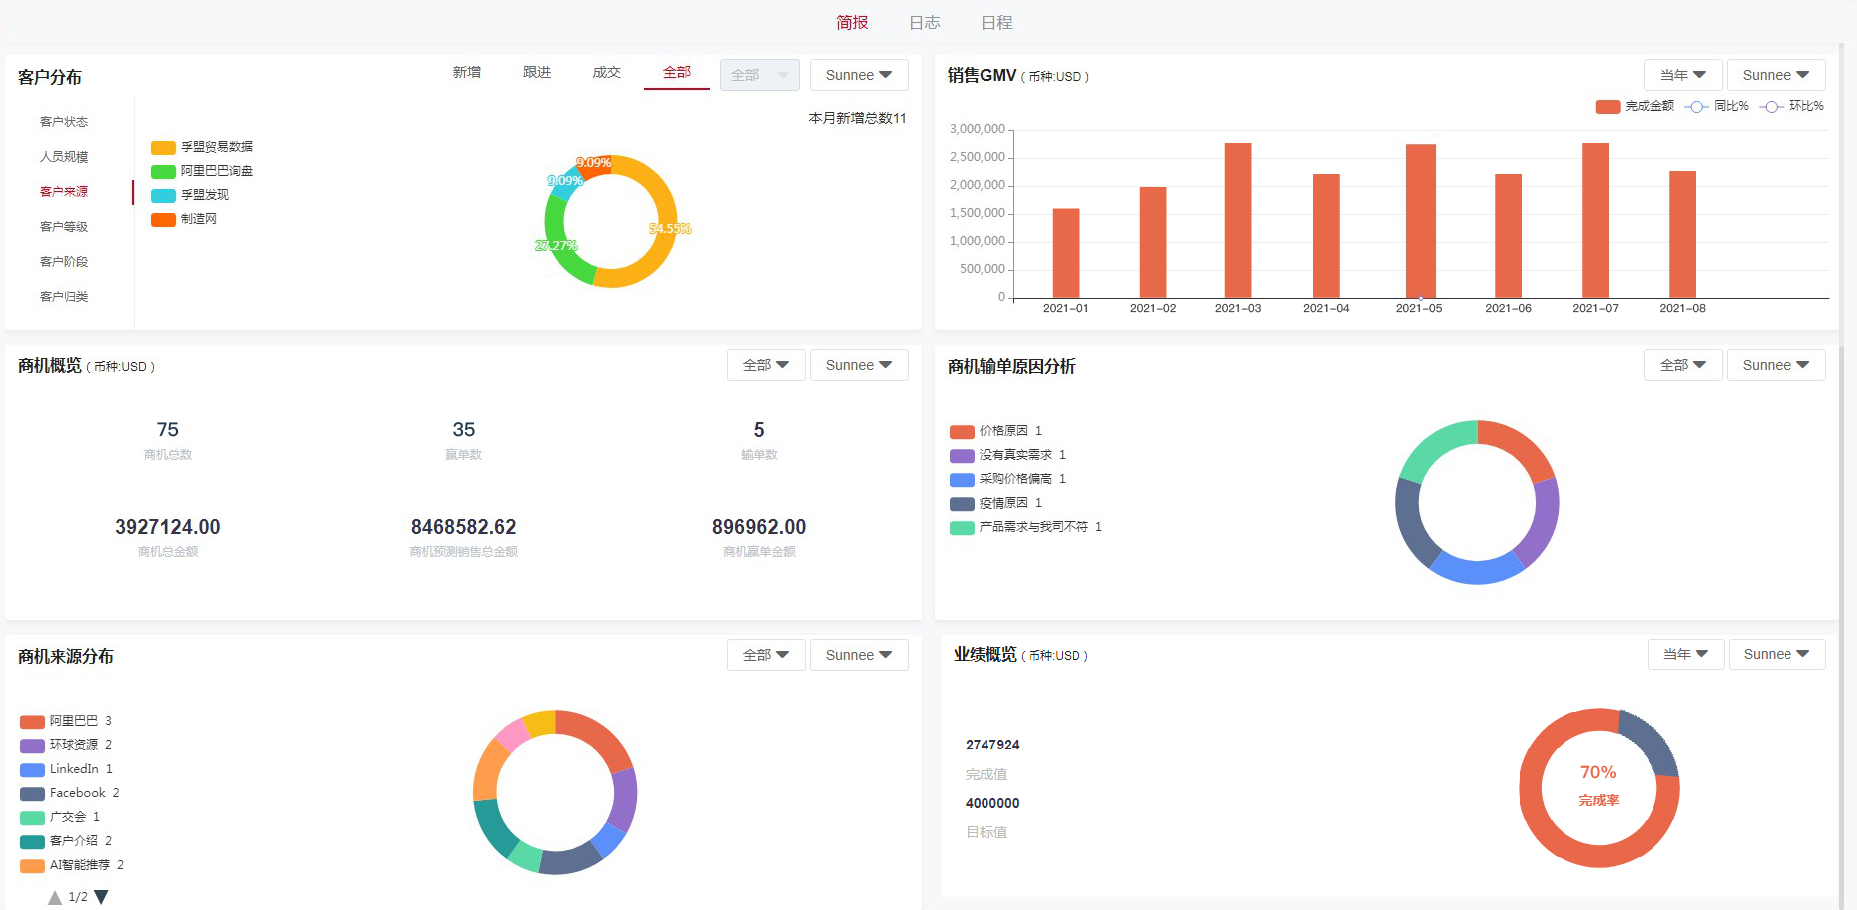Image resolution: width=1857 pixels, height=910 pixels.
Task: Switch to the 日志 tab
Action: [x=924, y=22]
